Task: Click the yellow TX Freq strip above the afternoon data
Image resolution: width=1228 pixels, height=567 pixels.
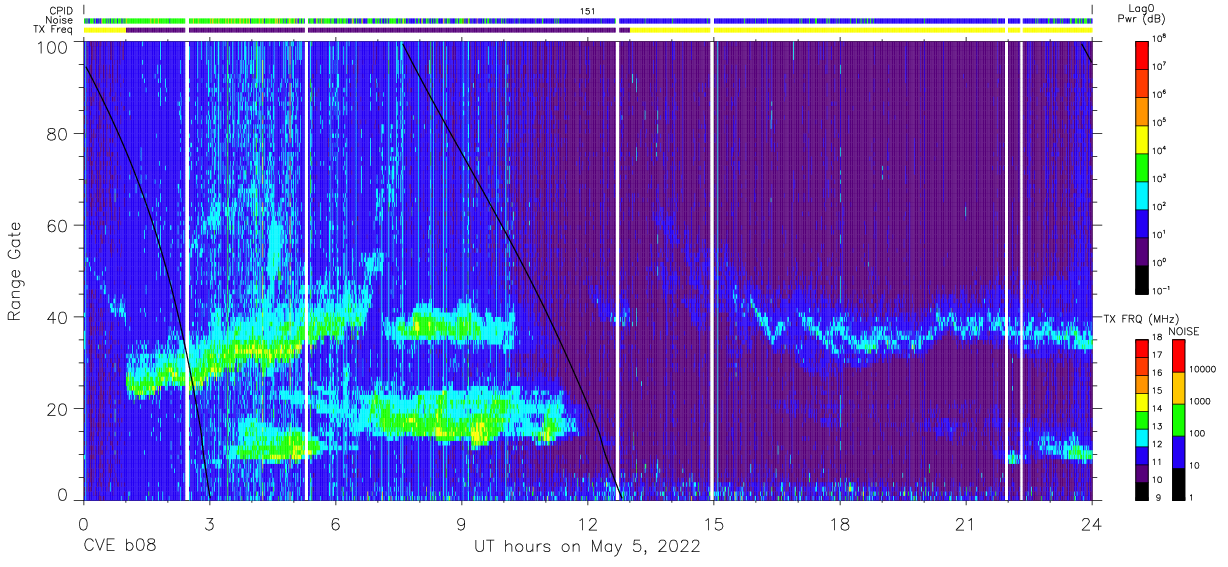Action: pyautogui.click(x=860, y=30)
